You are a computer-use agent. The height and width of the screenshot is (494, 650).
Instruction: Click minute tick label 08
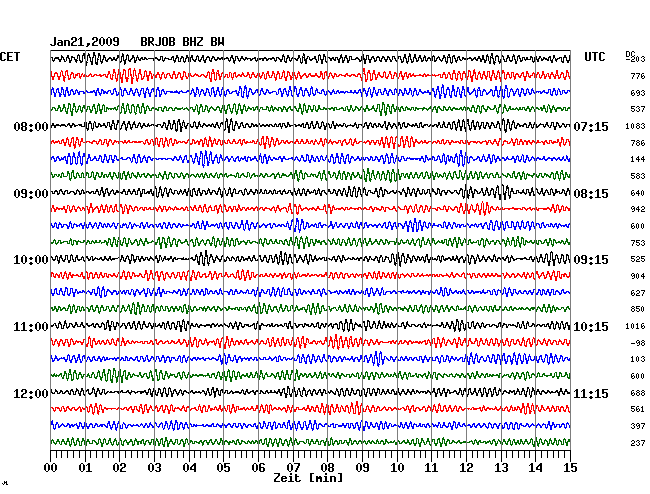[327, 468]
